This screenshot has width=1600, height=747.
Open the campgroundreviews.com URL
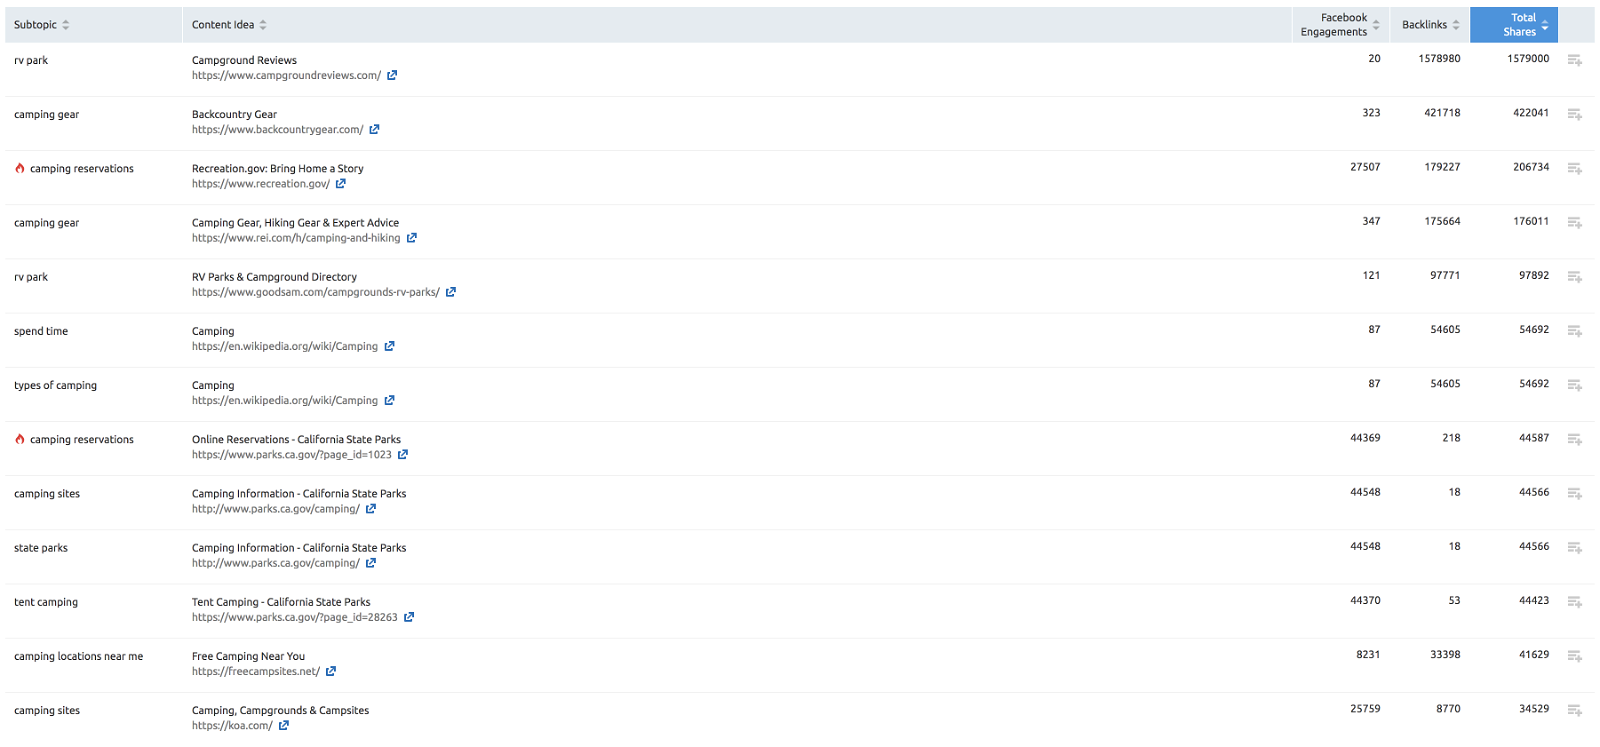[286, 75]
